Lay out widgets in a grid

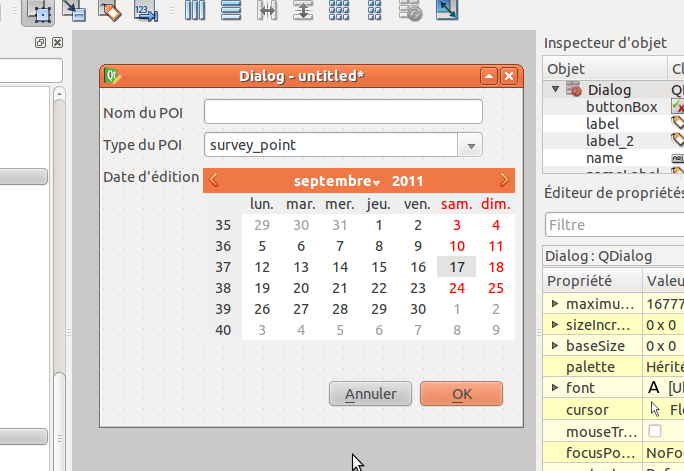tap(339, 11)
